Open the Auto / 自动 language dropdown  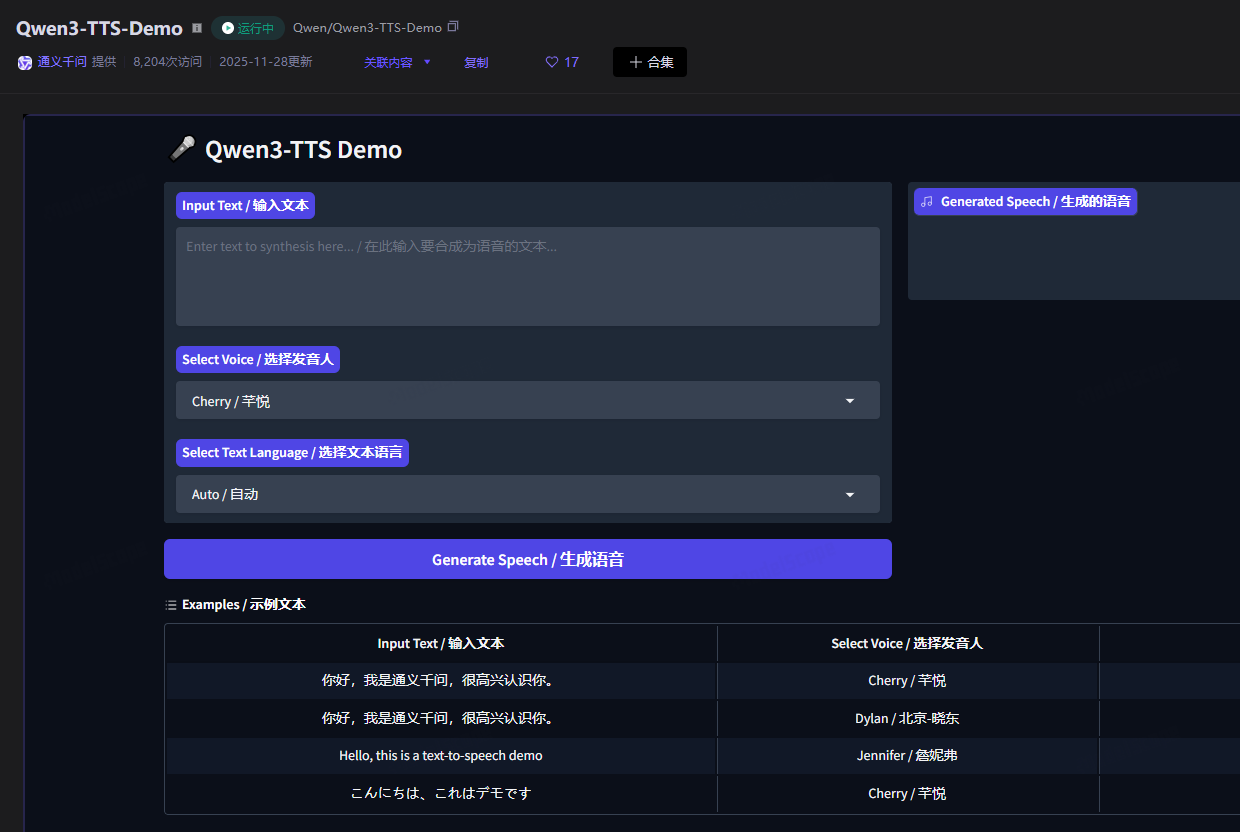tap(527, 493)
